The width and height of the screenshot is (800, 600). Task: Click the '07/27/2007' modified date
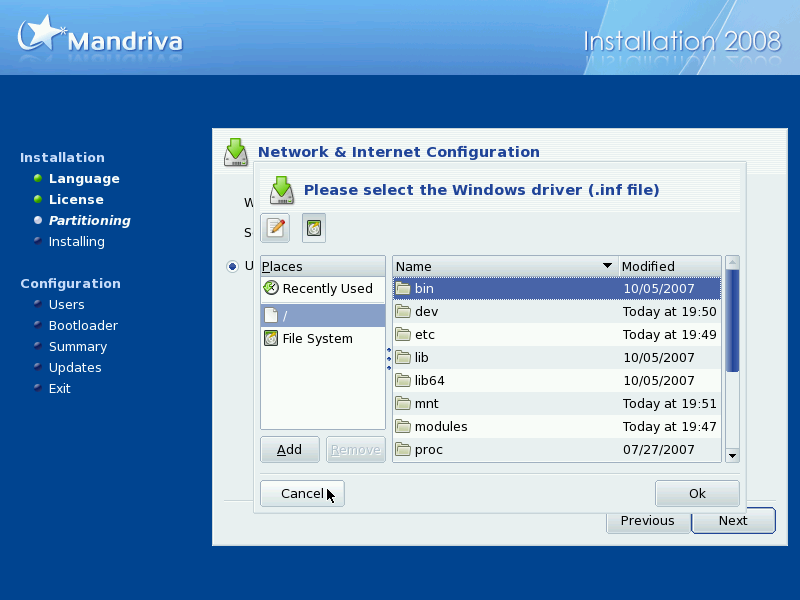pos(659,449)
